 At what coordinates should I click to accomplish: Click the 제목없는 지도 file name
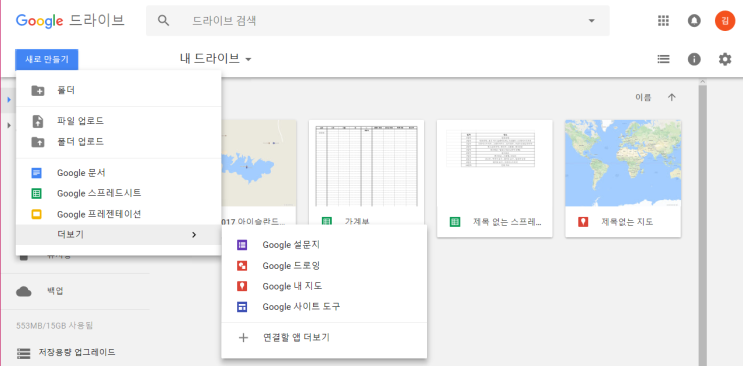(627, 221)
